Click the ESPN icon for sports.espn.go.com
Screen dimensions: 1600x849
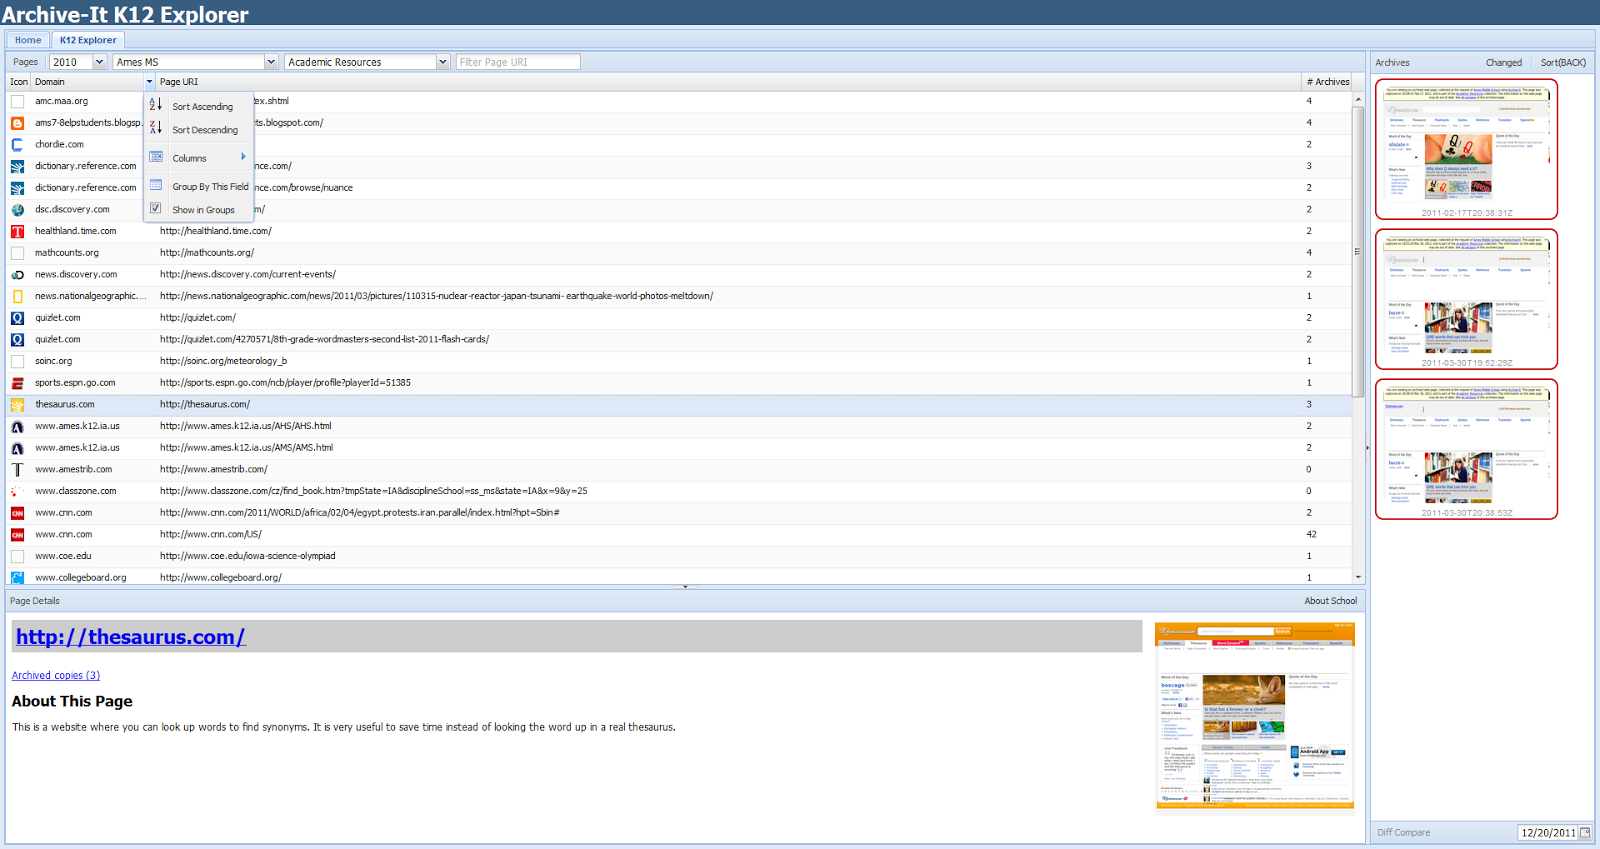coord(17,383)
